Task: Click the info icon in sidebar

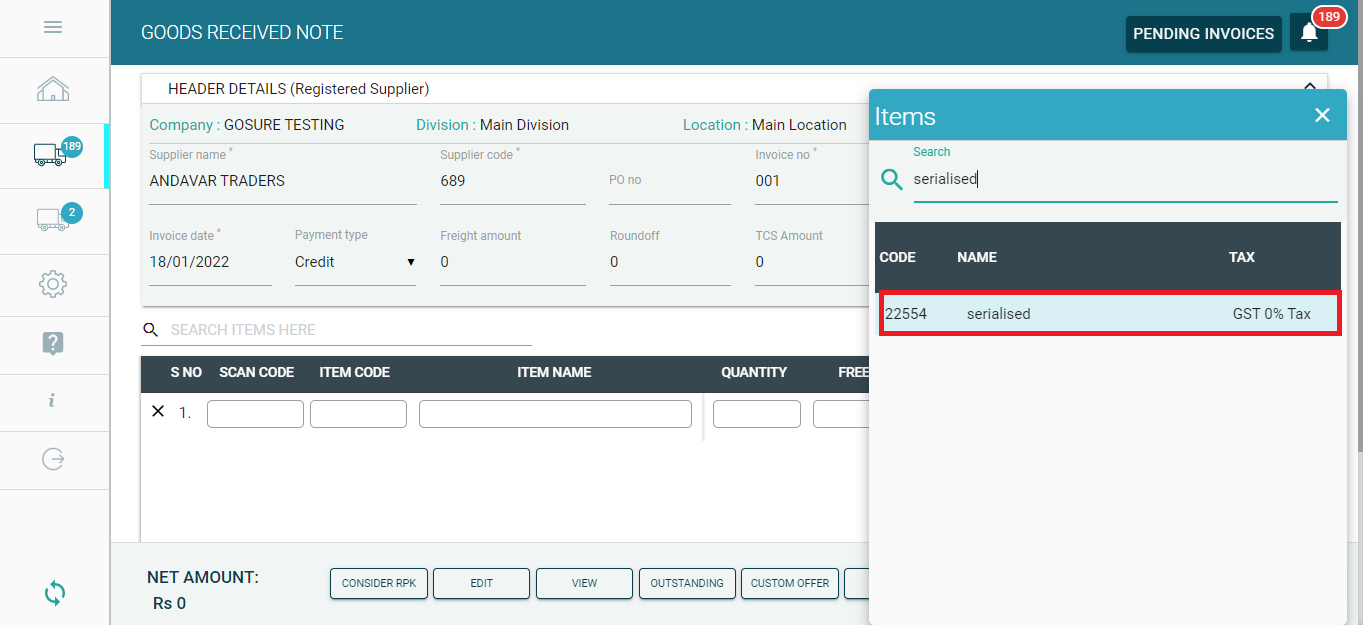Action: 52,401
